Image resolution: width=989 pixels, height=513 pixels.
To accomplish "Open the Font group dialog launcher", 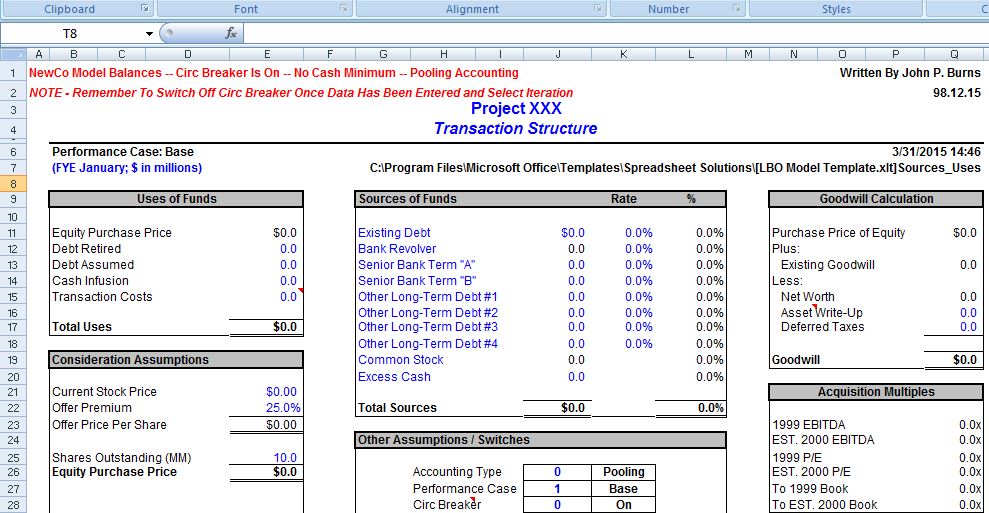I will click(x=343, y=9).
